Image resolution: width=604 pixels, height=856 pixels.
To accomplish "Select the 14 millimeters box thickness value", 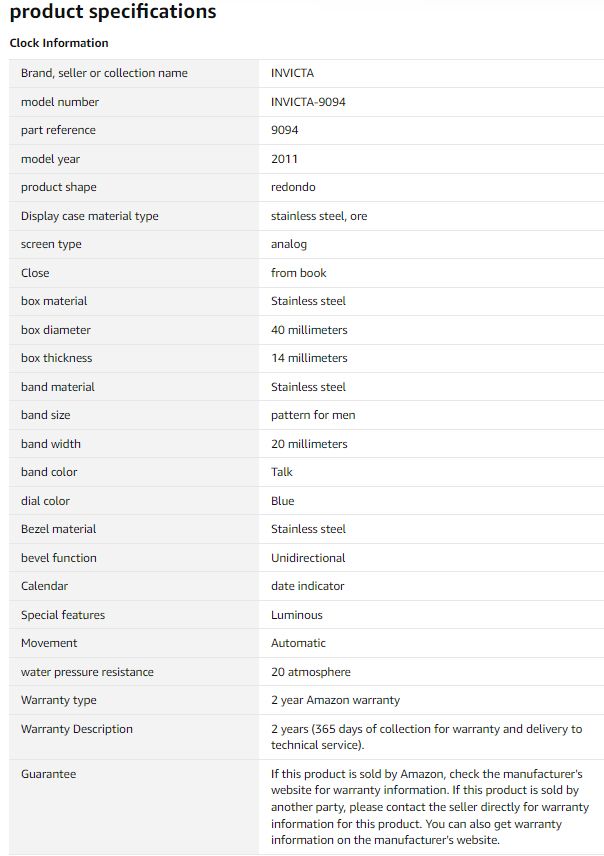I will pos(309,358).
